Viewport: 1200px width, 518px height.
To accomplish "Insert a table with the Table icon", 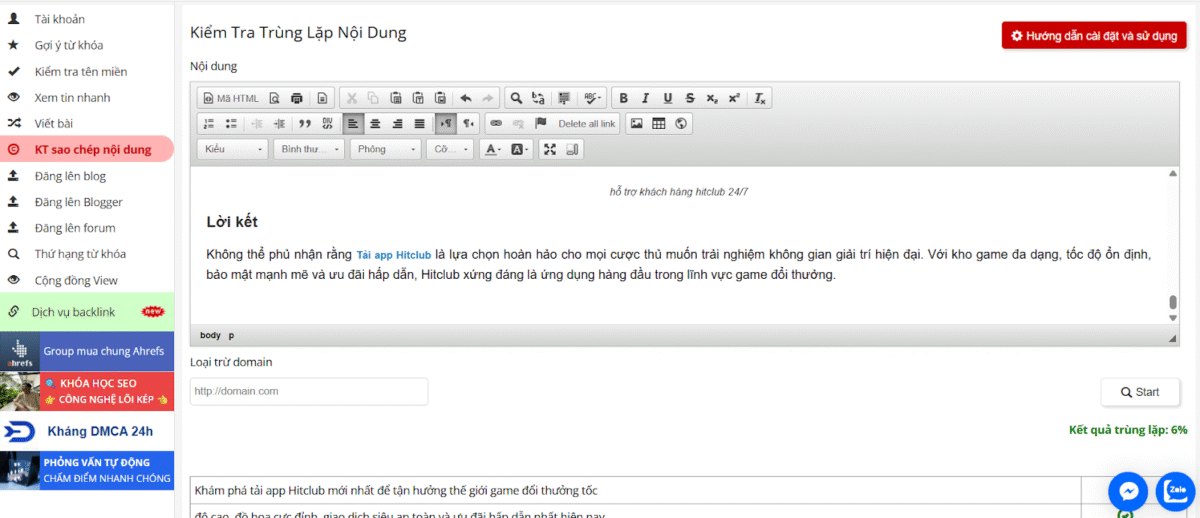I will coord(658,124).
